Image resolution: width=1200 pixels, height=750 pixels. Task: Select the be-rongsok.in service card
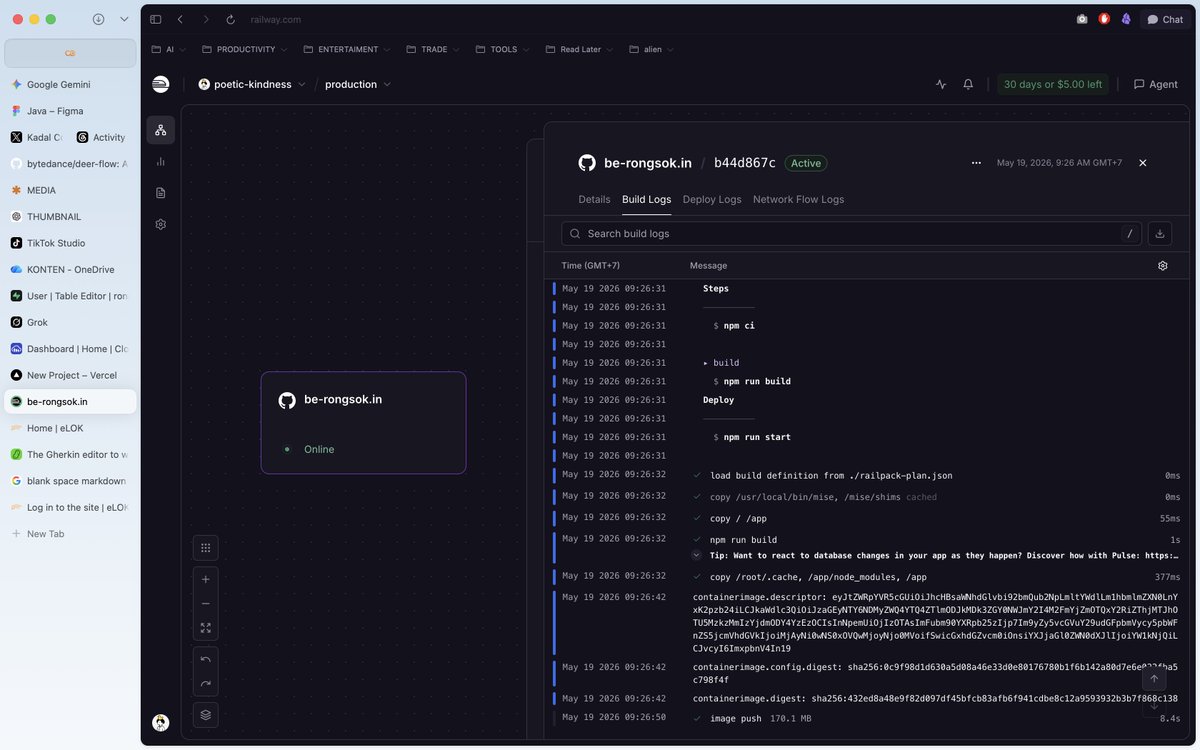pyautogui.click(x=363, y=422)
